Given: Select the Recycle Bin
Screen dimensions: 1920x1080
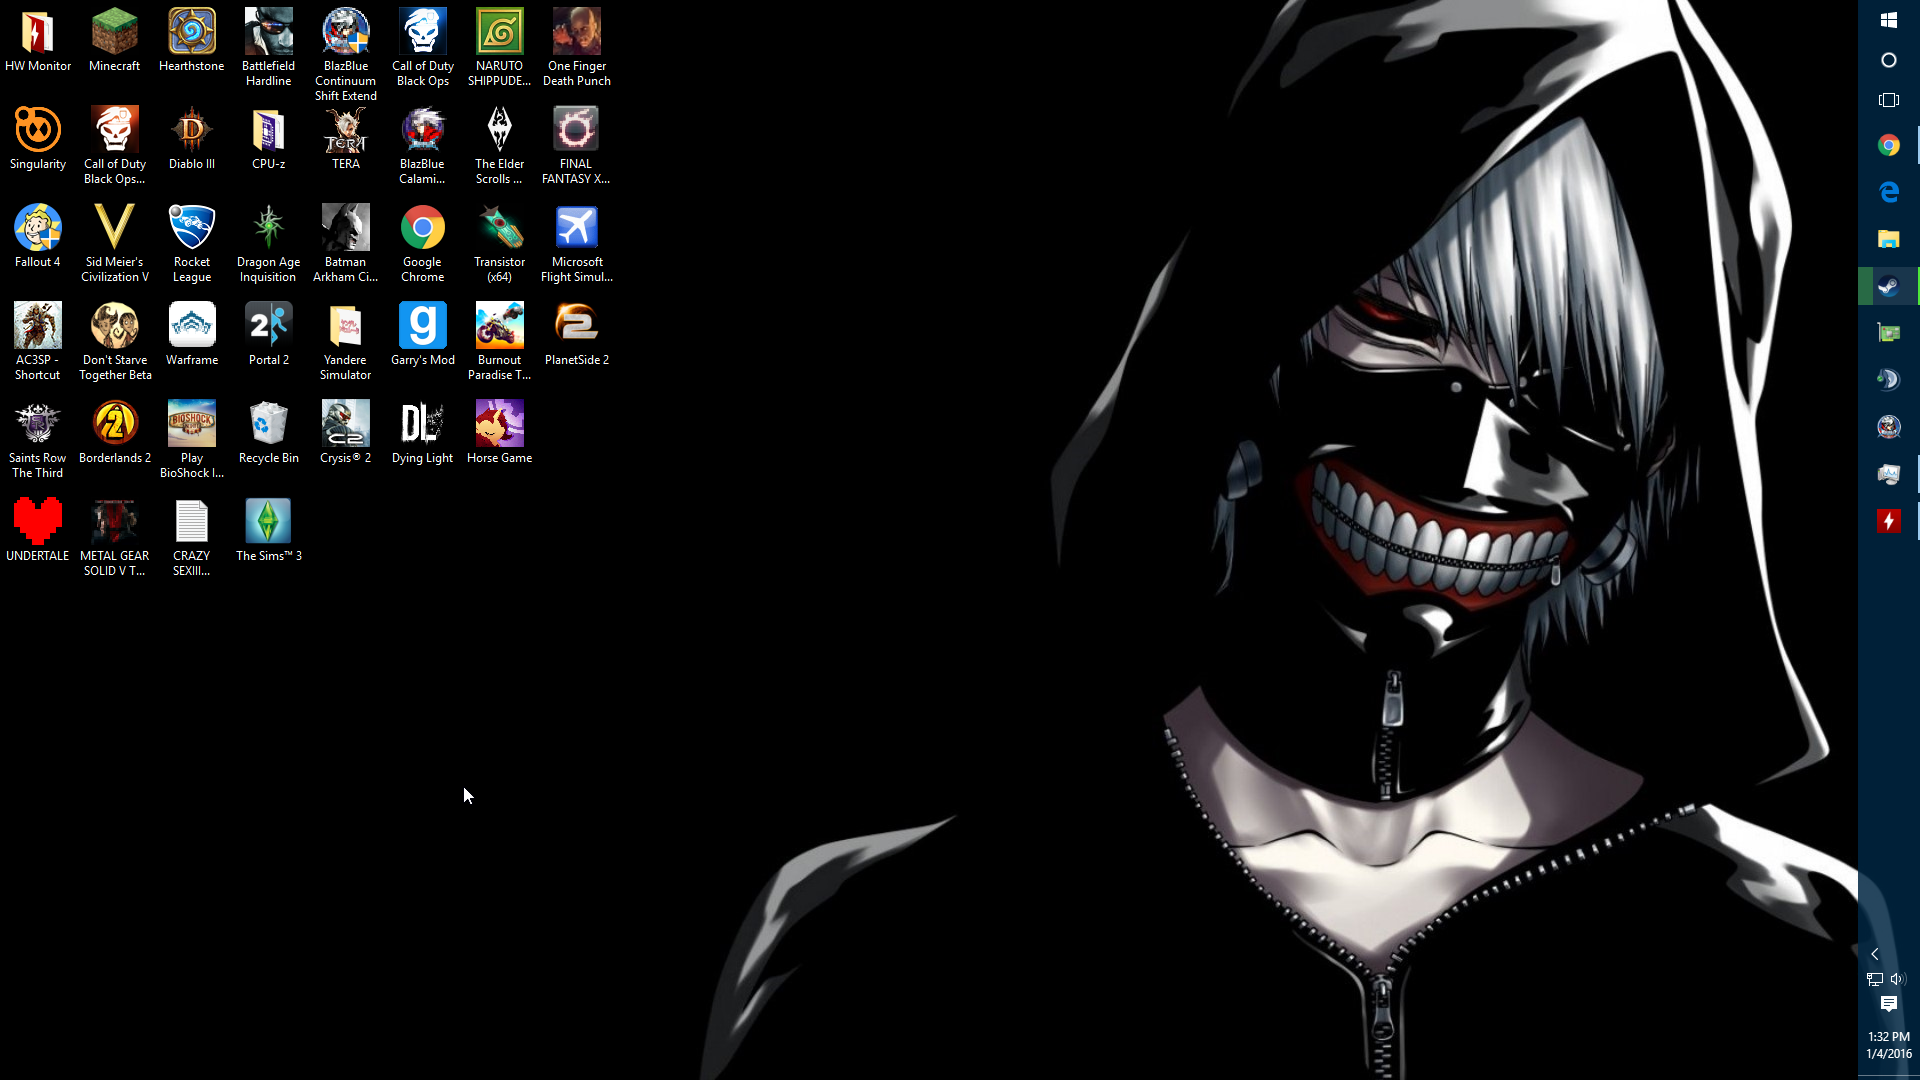Looking at the screenshot, I should tap(268, 425).
